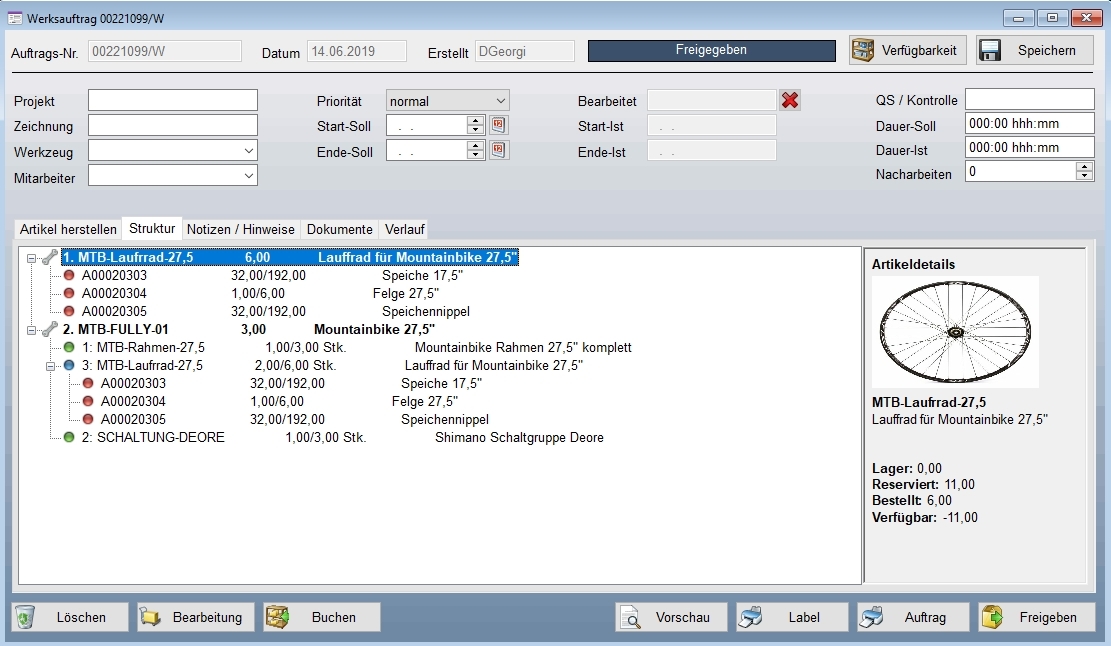
Task: Click the red X next to Bearbeitet
Action: pyautogui.click(x=790, y=101)
